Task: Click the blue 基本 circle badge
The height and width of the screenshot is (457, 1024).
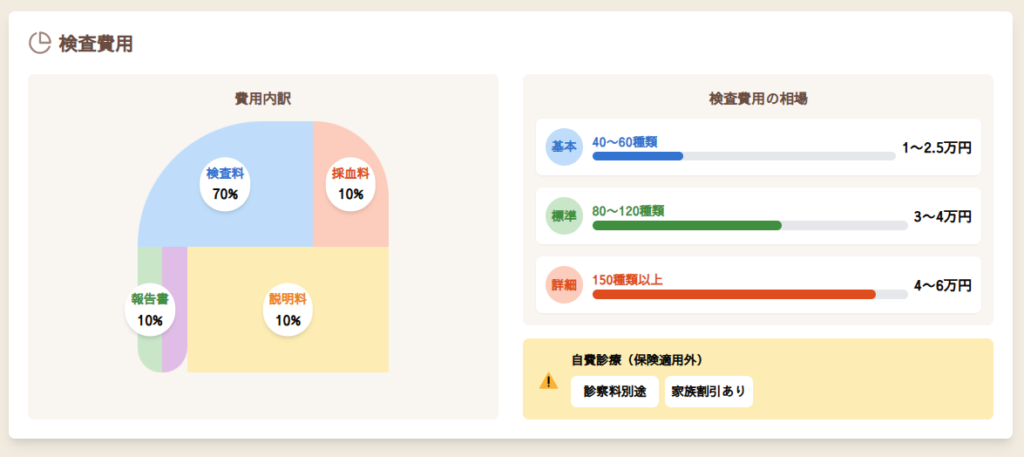Action: coord(563,147)
